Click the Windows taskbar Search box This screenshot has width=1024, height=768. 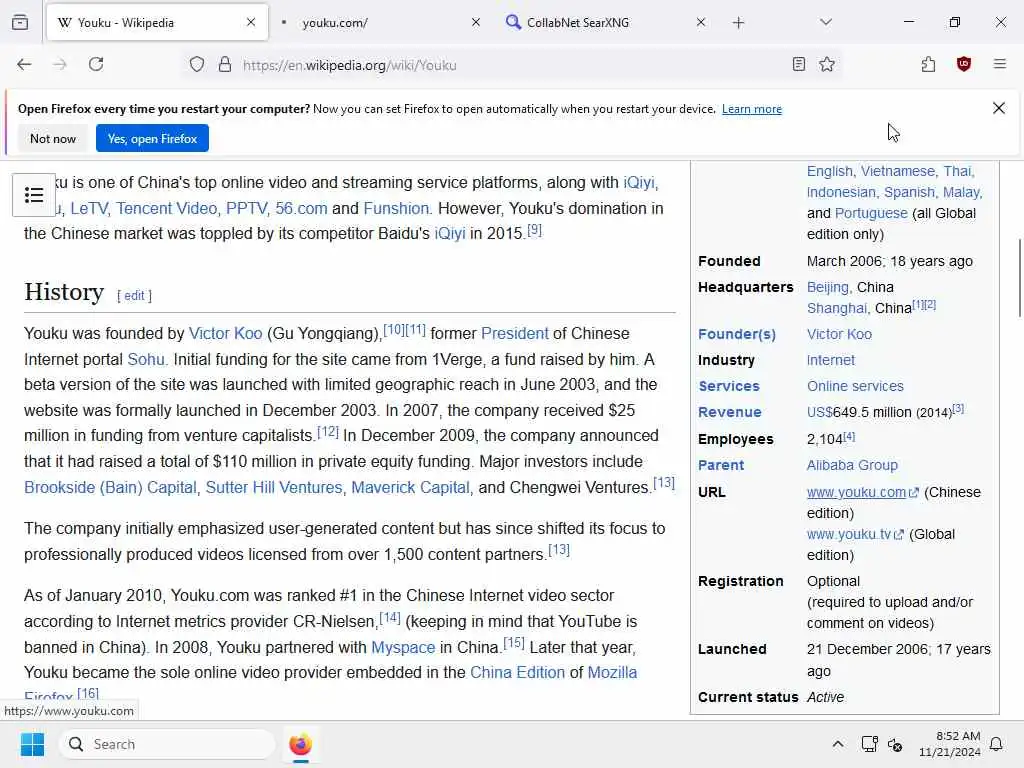[168, 744]
